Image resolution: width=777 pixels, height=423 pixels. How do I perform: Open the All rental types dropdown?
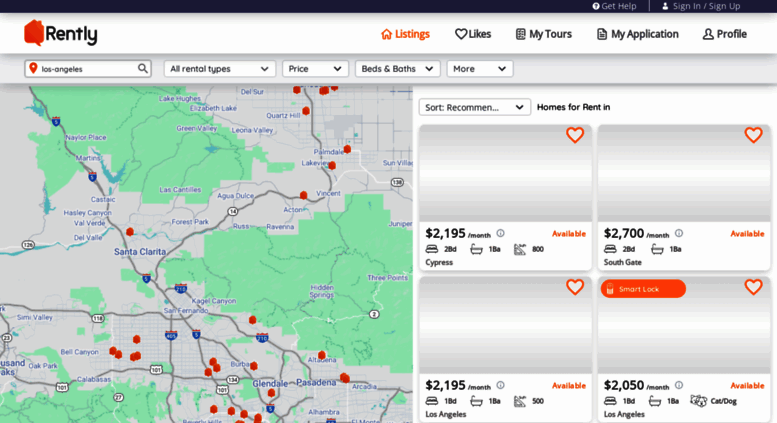click(x=219, y=69)
